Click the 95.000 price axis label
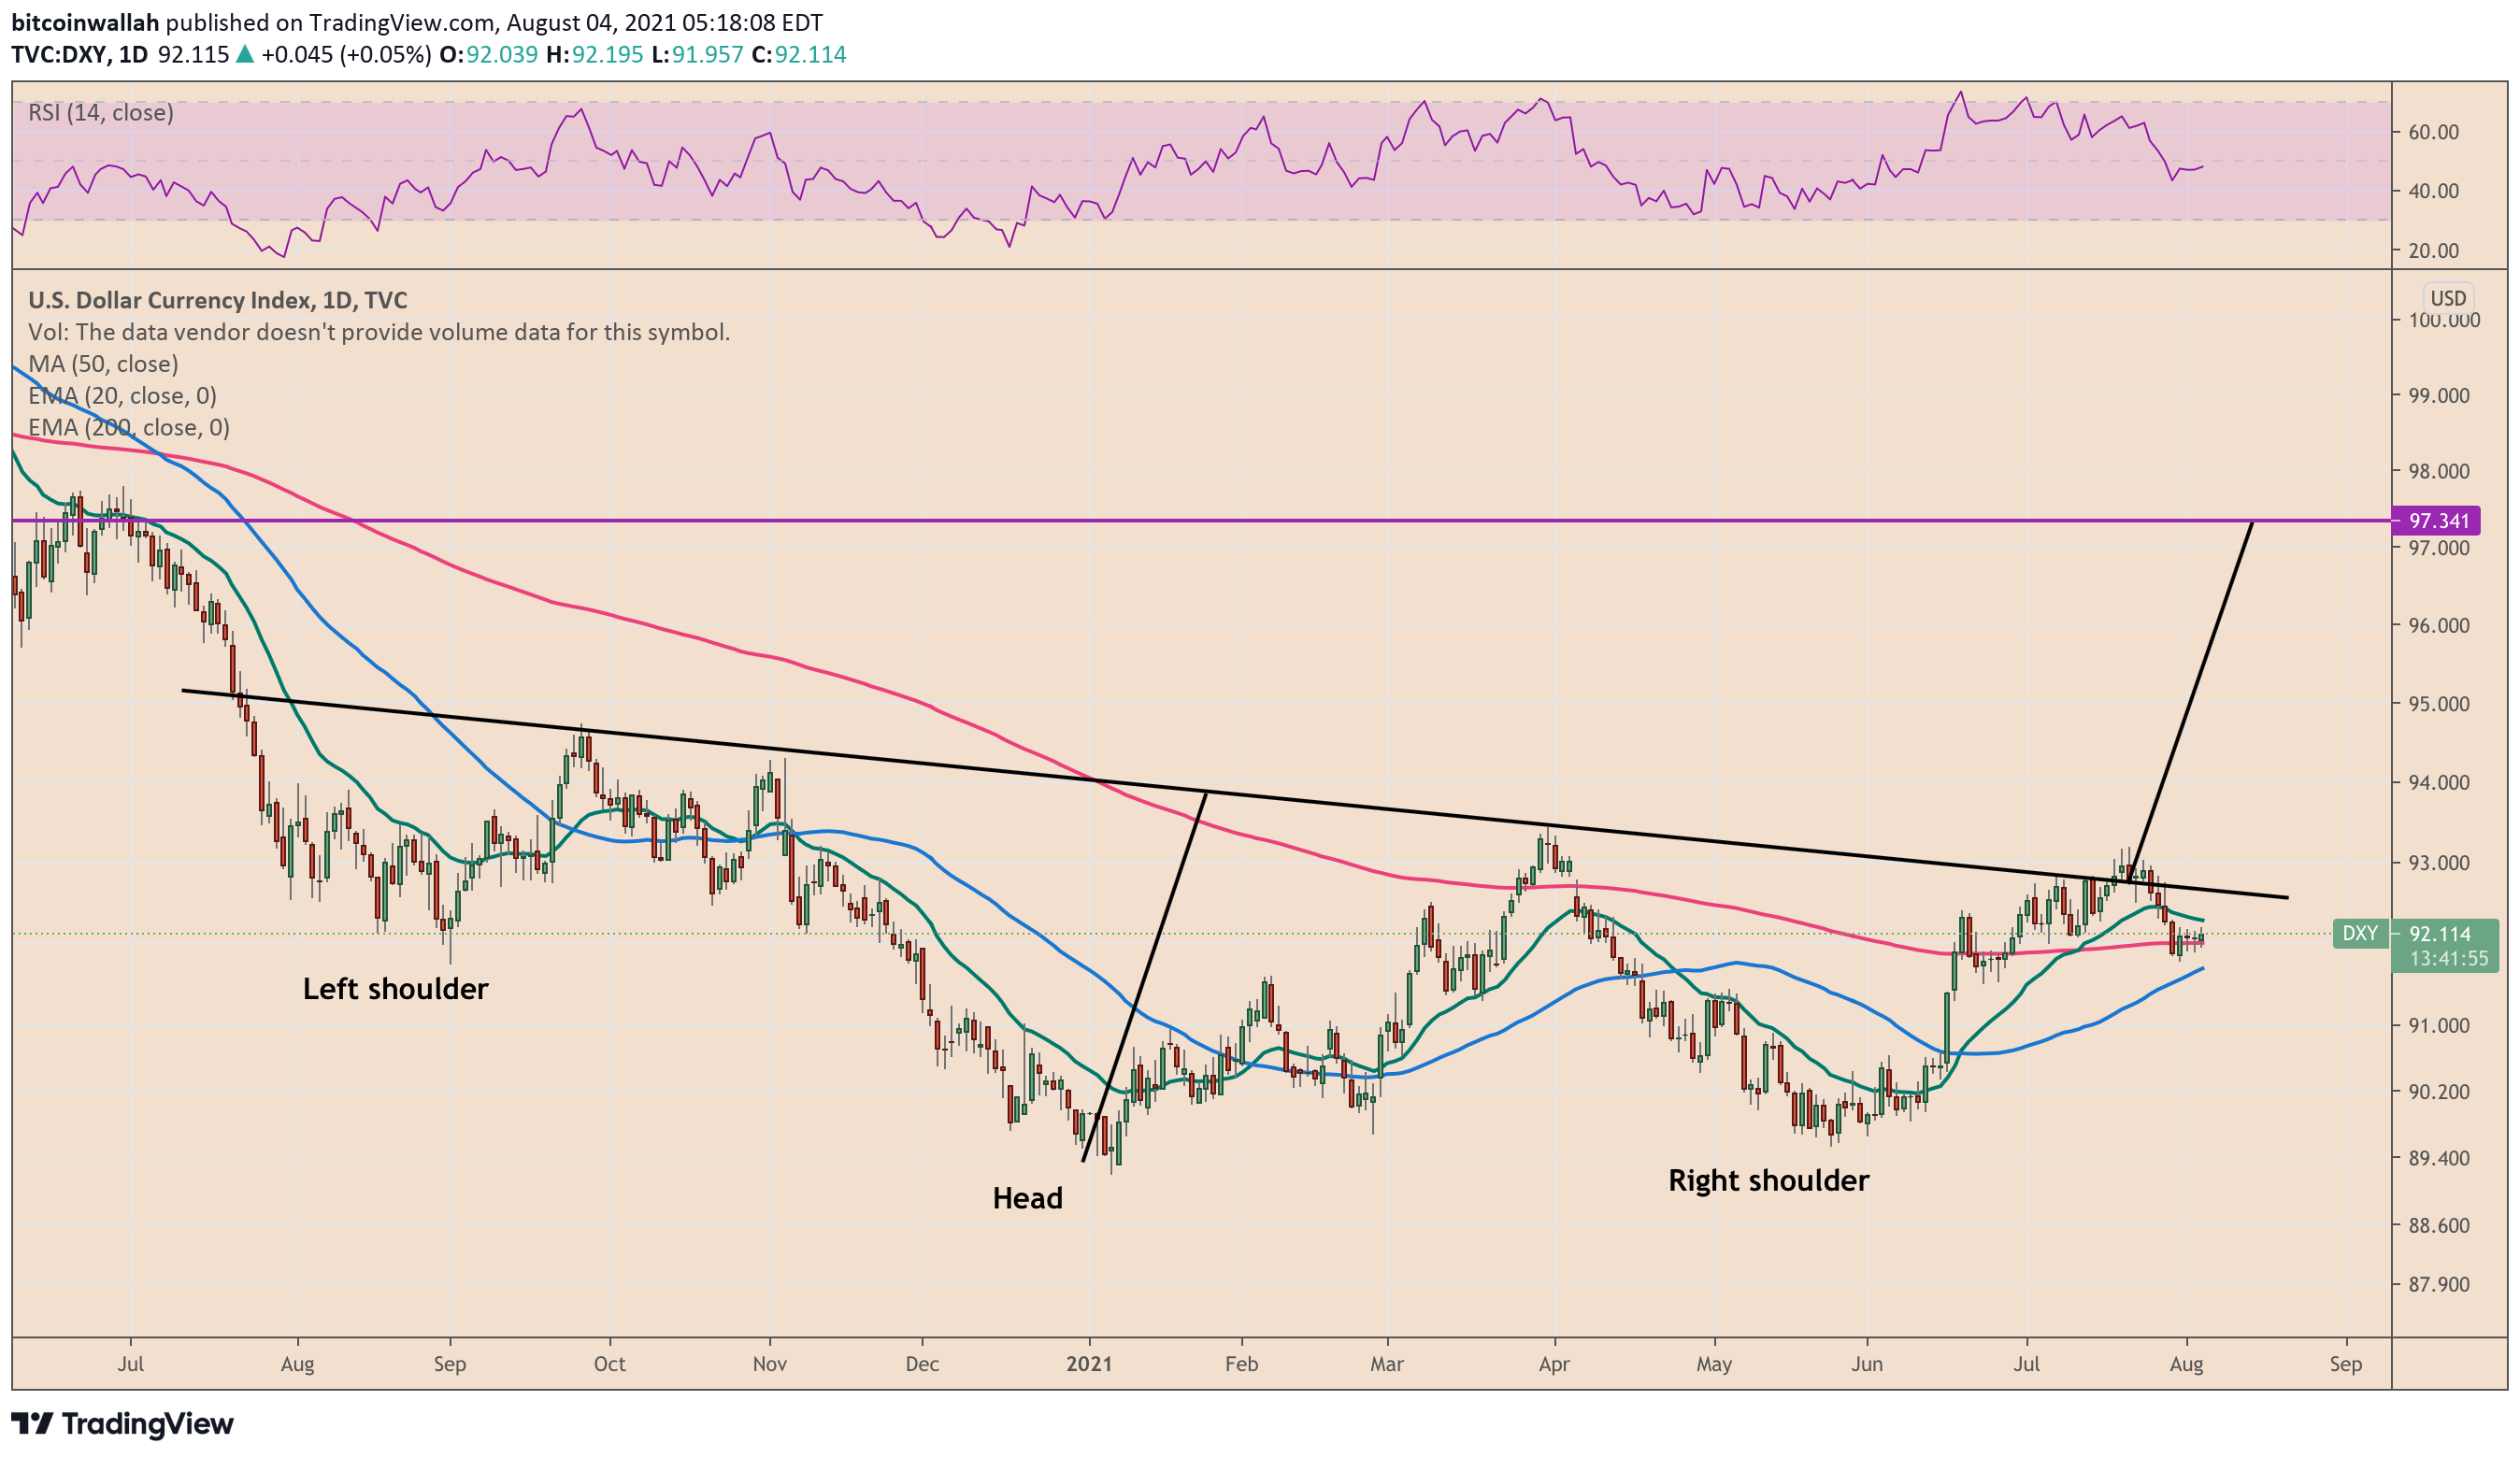2520x1458 pixels. point(2439,704)
